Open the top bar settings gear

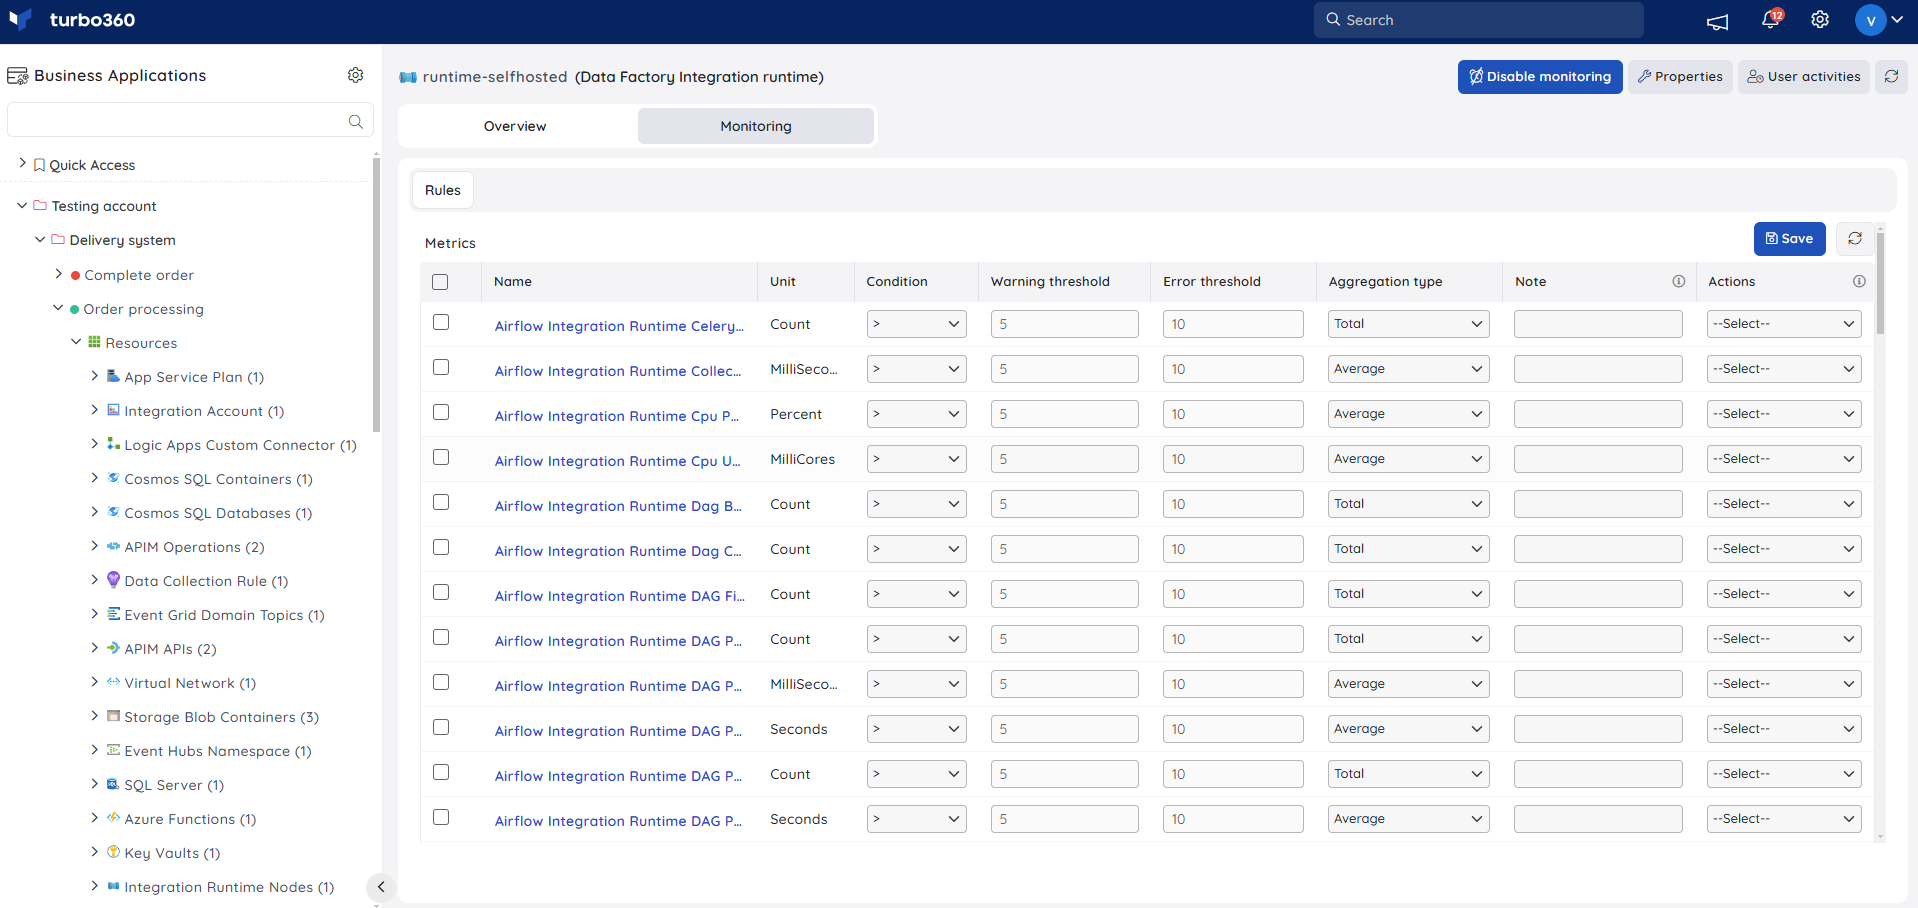[x=1820, y=20]
